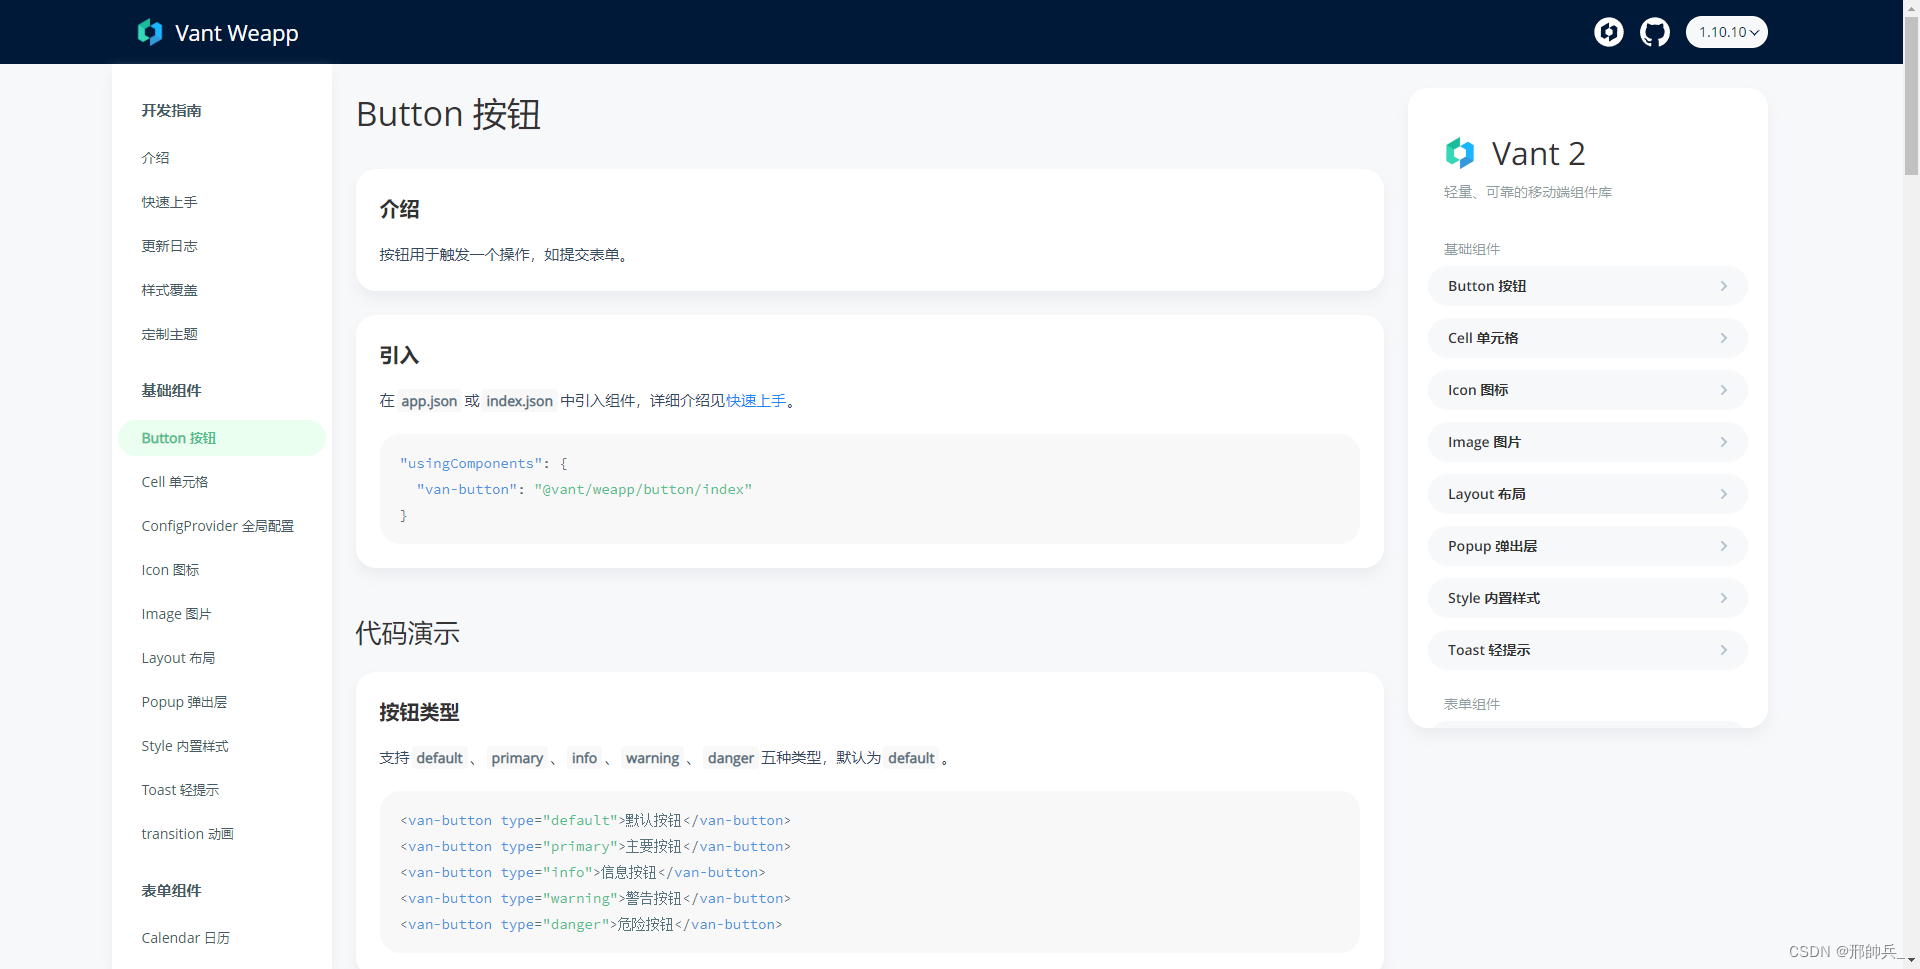Open 更新日志 in the sidebar

[x=170, y=246]
